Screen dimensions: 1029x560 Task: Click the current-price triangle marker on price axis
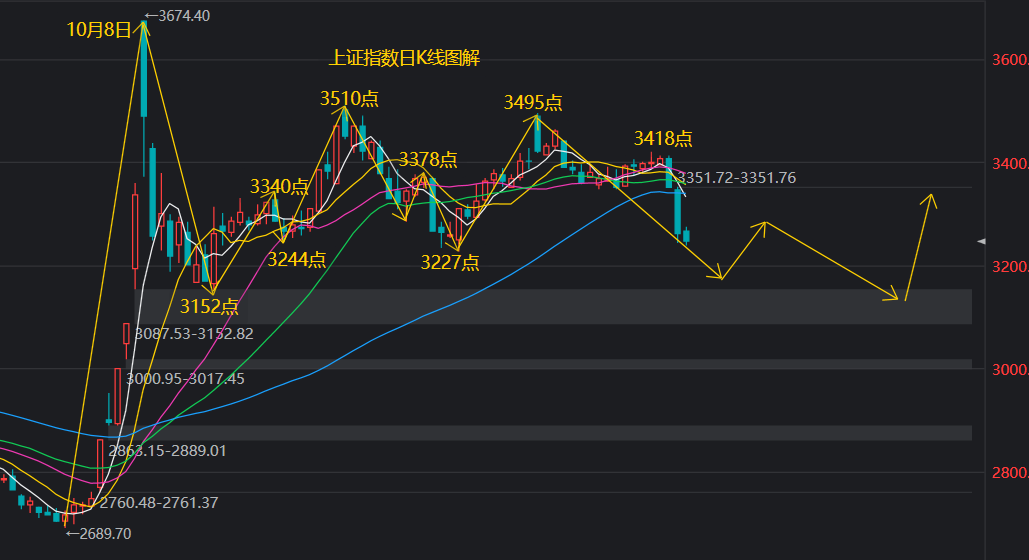tap(982, 242)
